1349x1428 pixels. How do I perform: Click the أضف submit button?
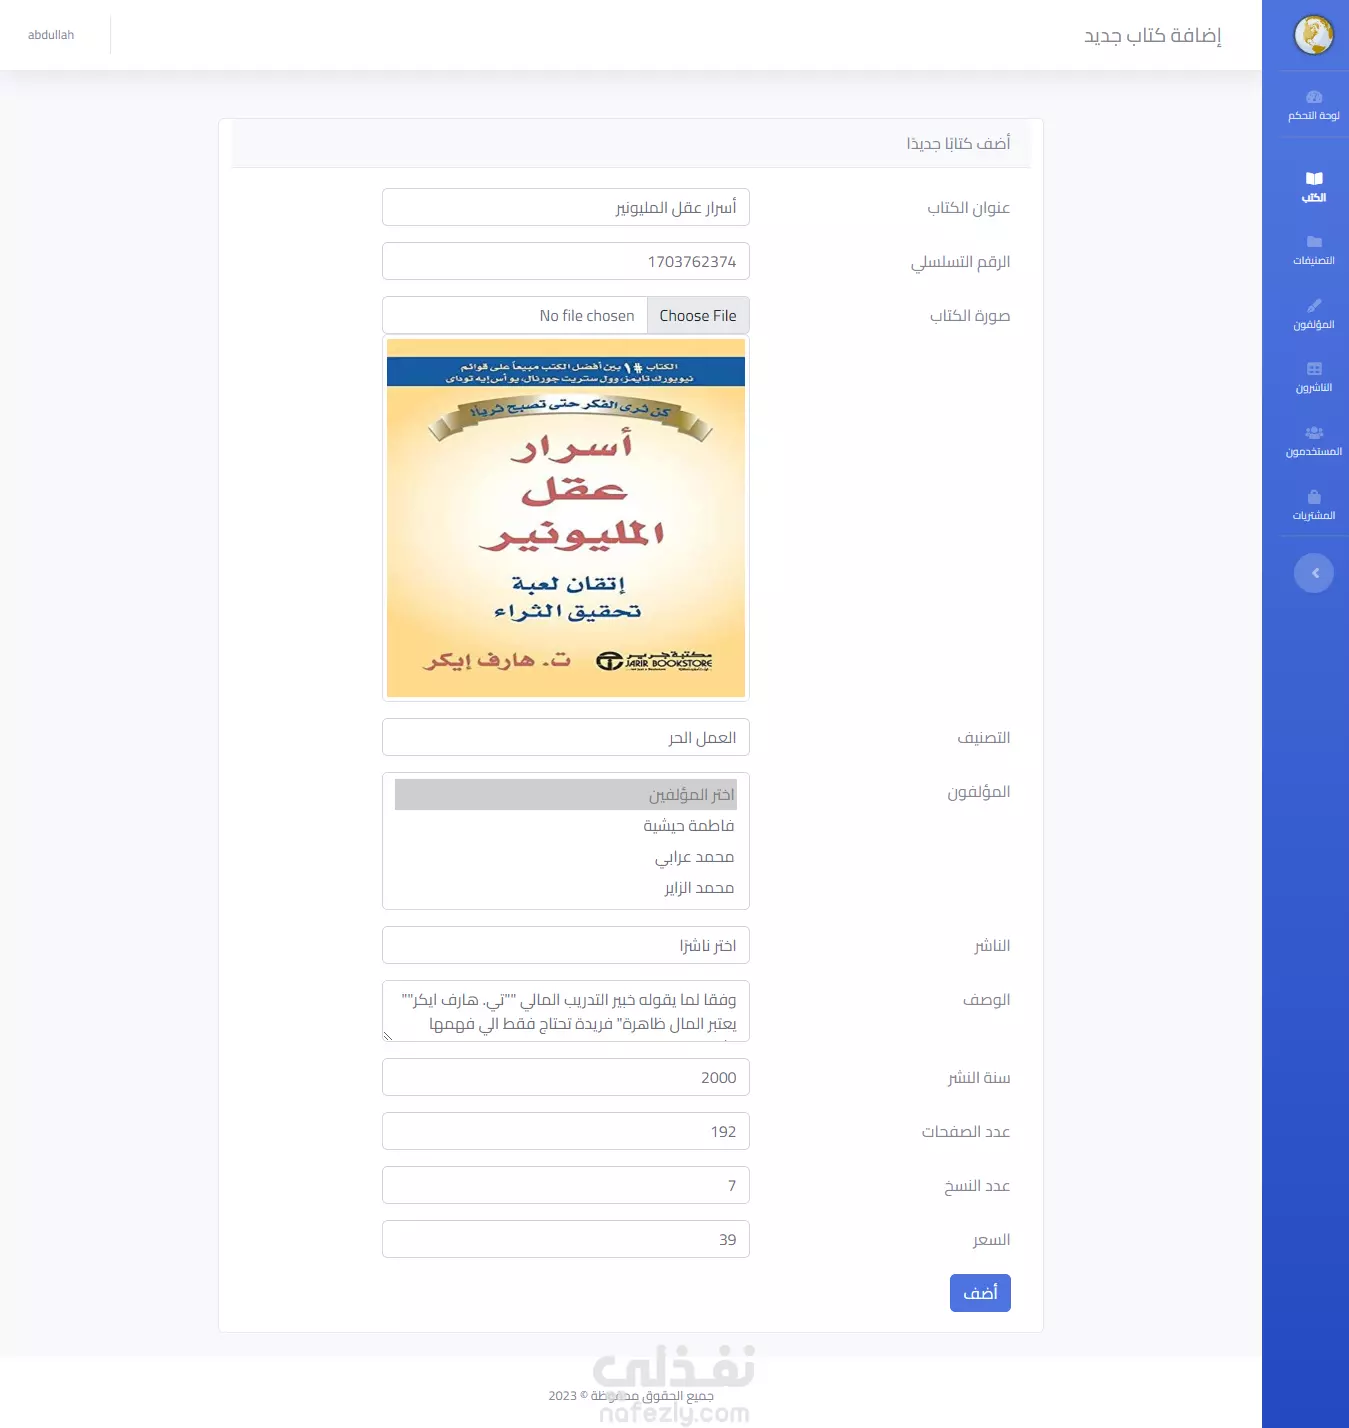click(980, 1293)
